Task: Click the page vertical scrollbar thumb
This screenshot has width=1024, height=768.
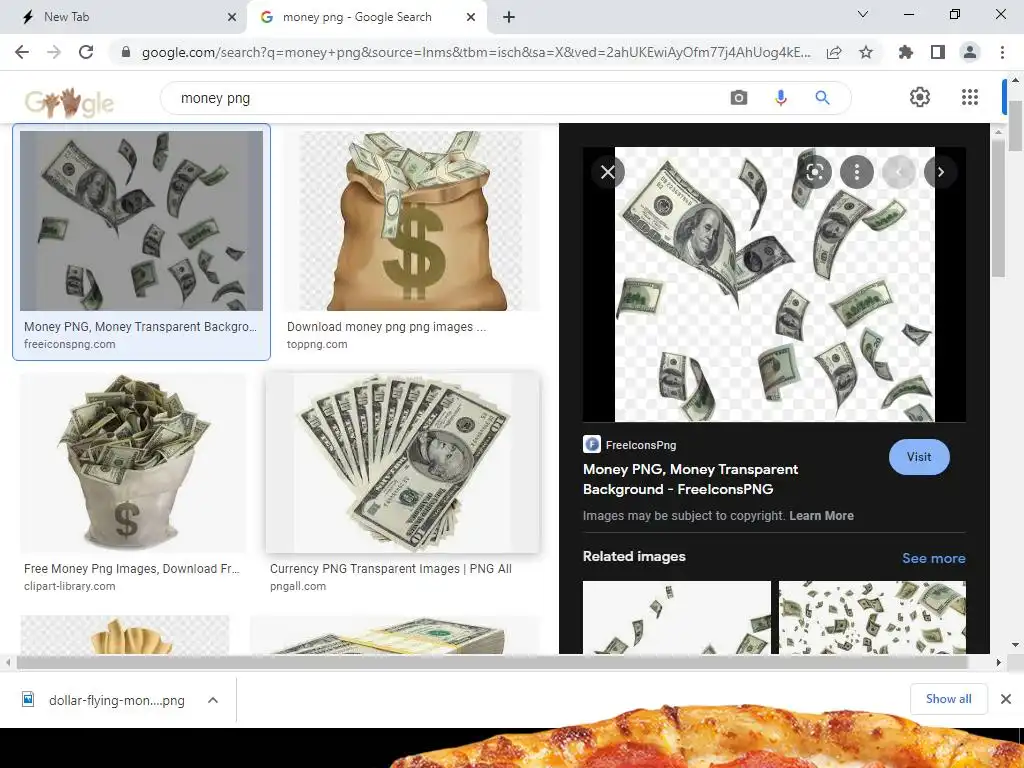Action: (1015, 125)
